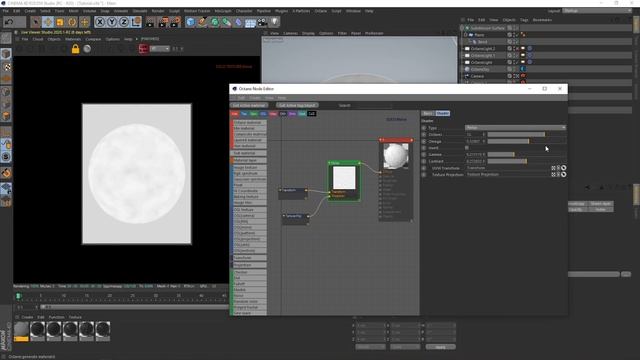Open the Objects menu in Live Viewer
The height and width of the screenshot is (360, 640).
click(54, 39)
